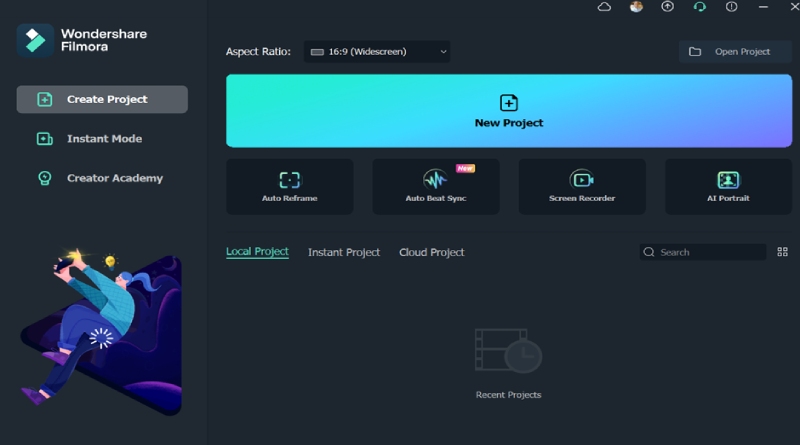Switch to Cloud Project tab
Screen dimensions: 800x445
432,252
